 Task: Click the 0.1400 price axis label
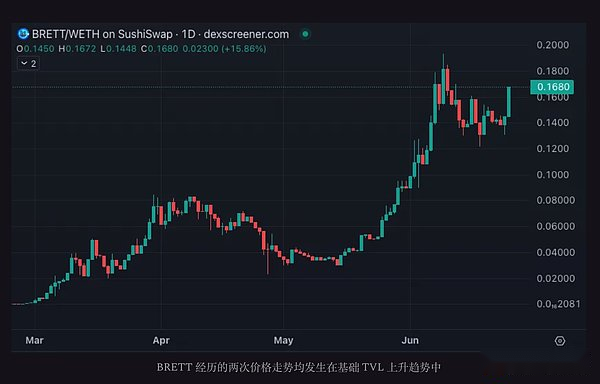tap(553, 123)
